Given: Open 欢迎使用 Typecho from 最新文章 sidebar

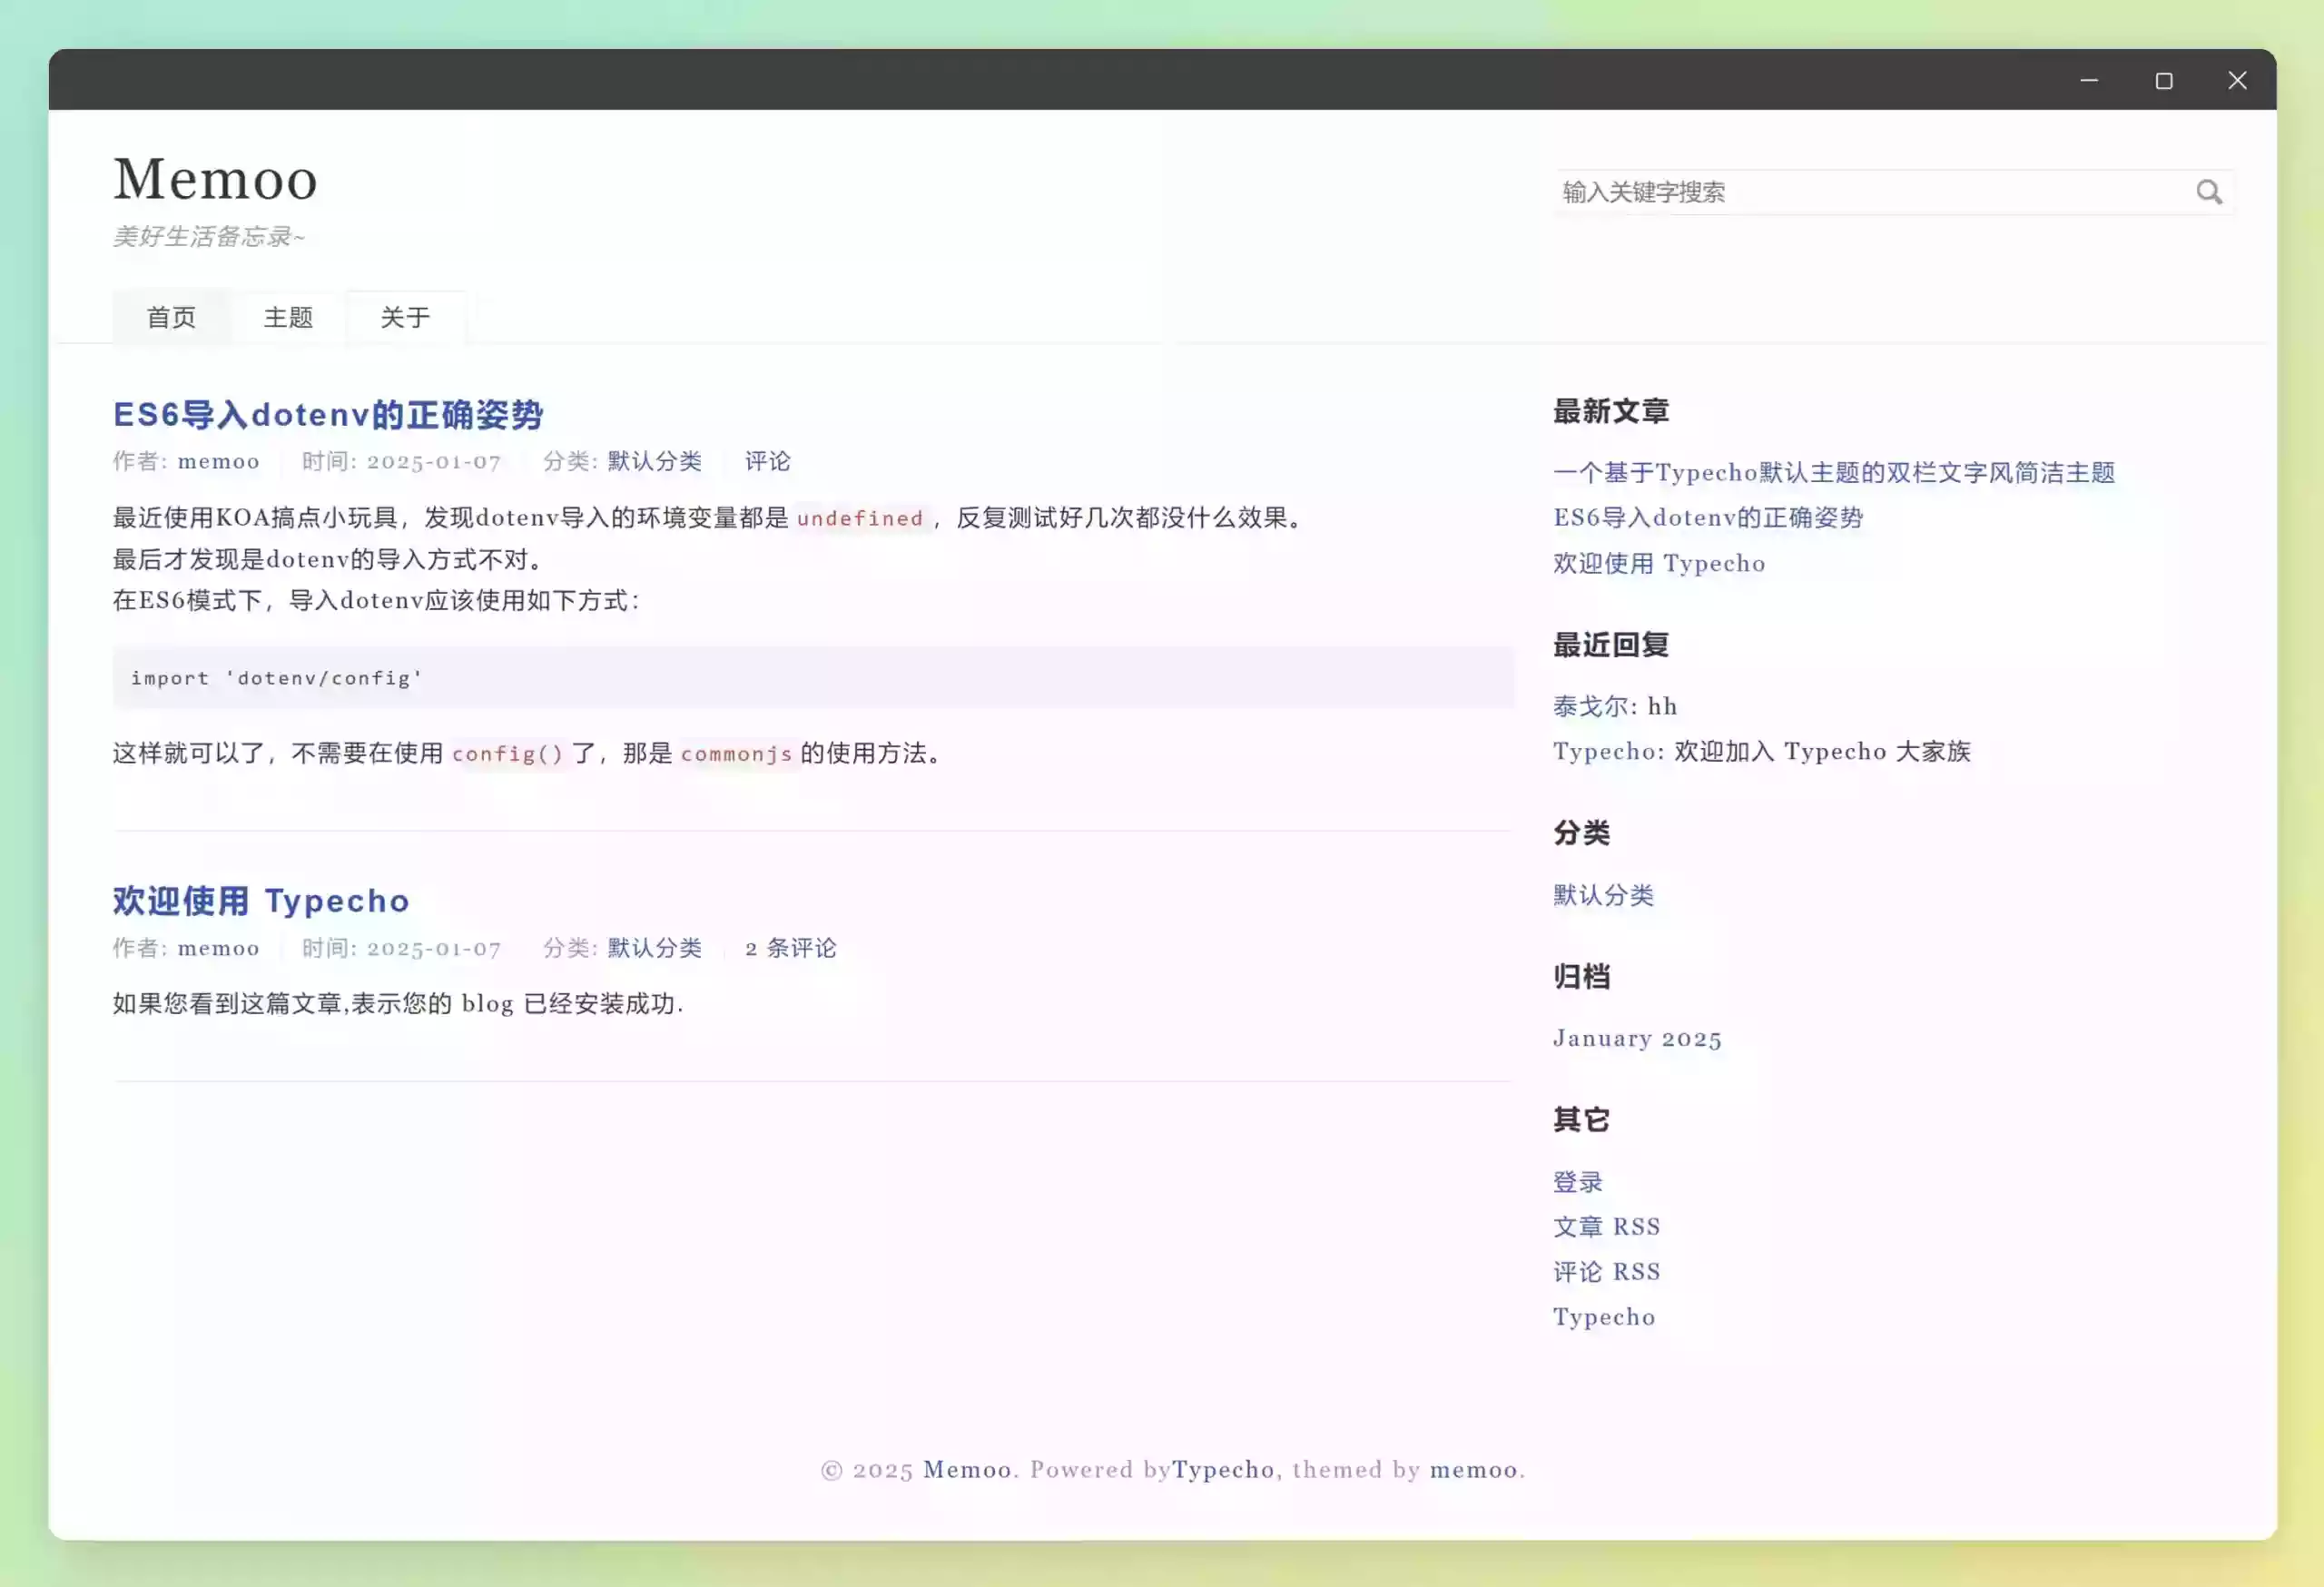Looking at the screenshot, I should pos(1659,563).
